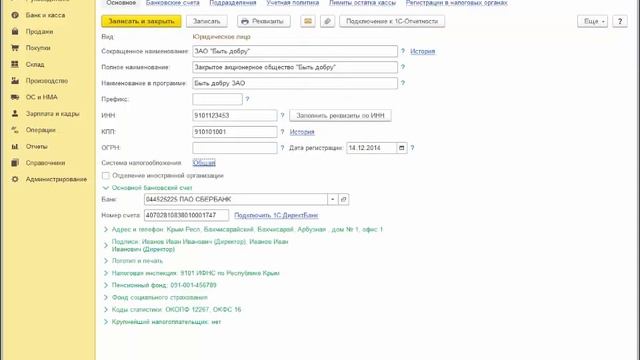Open the selected bank record with open icon
The width and height of the screenshot is (640, 360).
point(344,199)
